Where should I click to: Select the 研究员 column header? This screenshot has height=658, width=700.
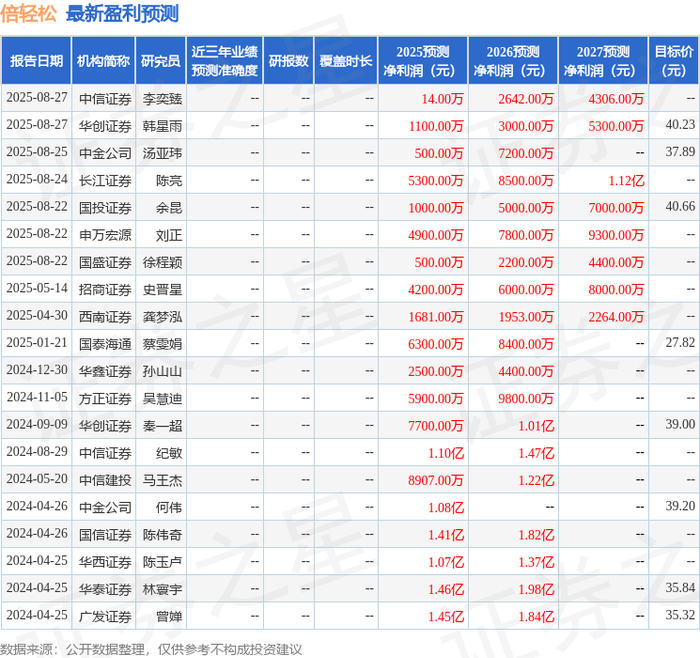tap(161, 61)
